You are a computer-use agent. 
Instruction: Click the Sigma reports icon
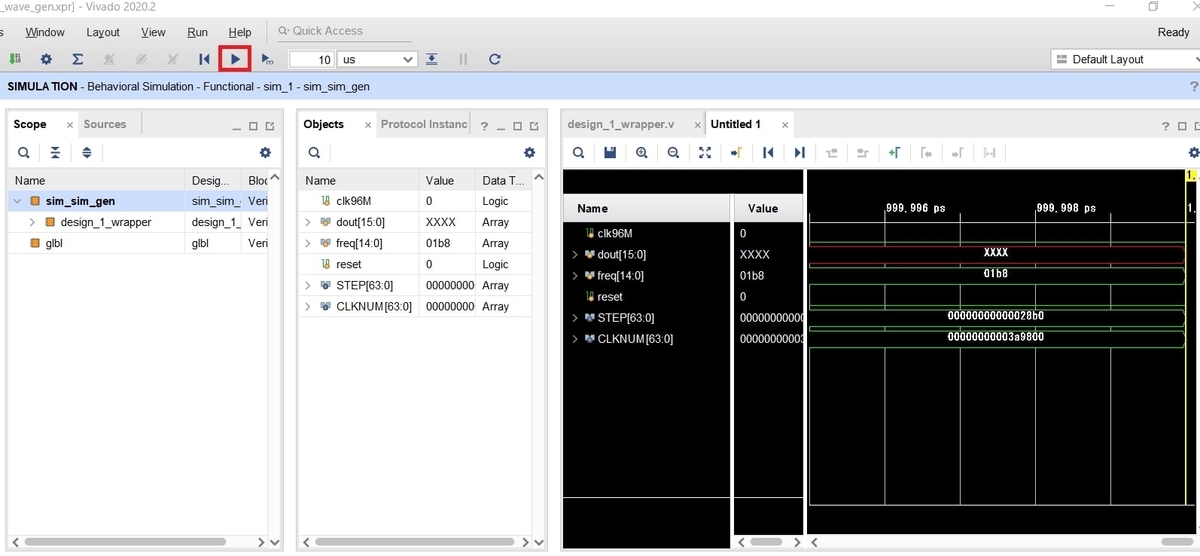click(x=77, y=59)
